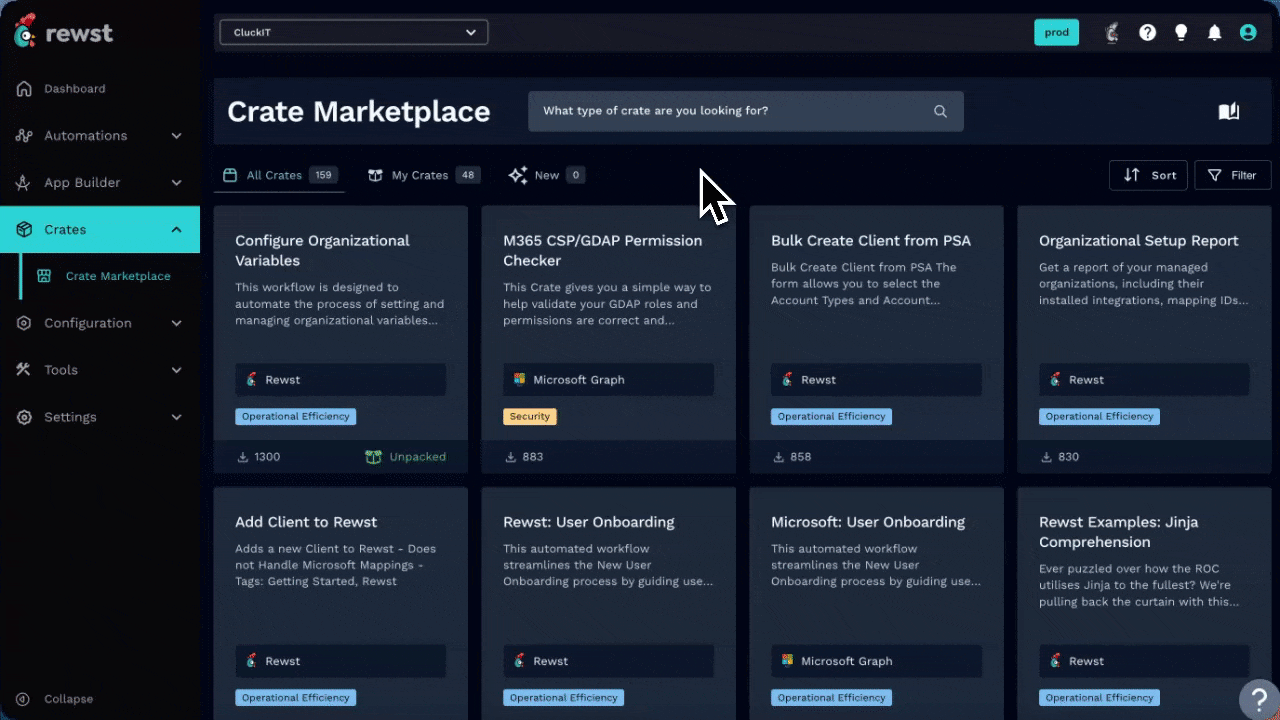Open the CluckIT organization dropdown

[x=354, y=32]
